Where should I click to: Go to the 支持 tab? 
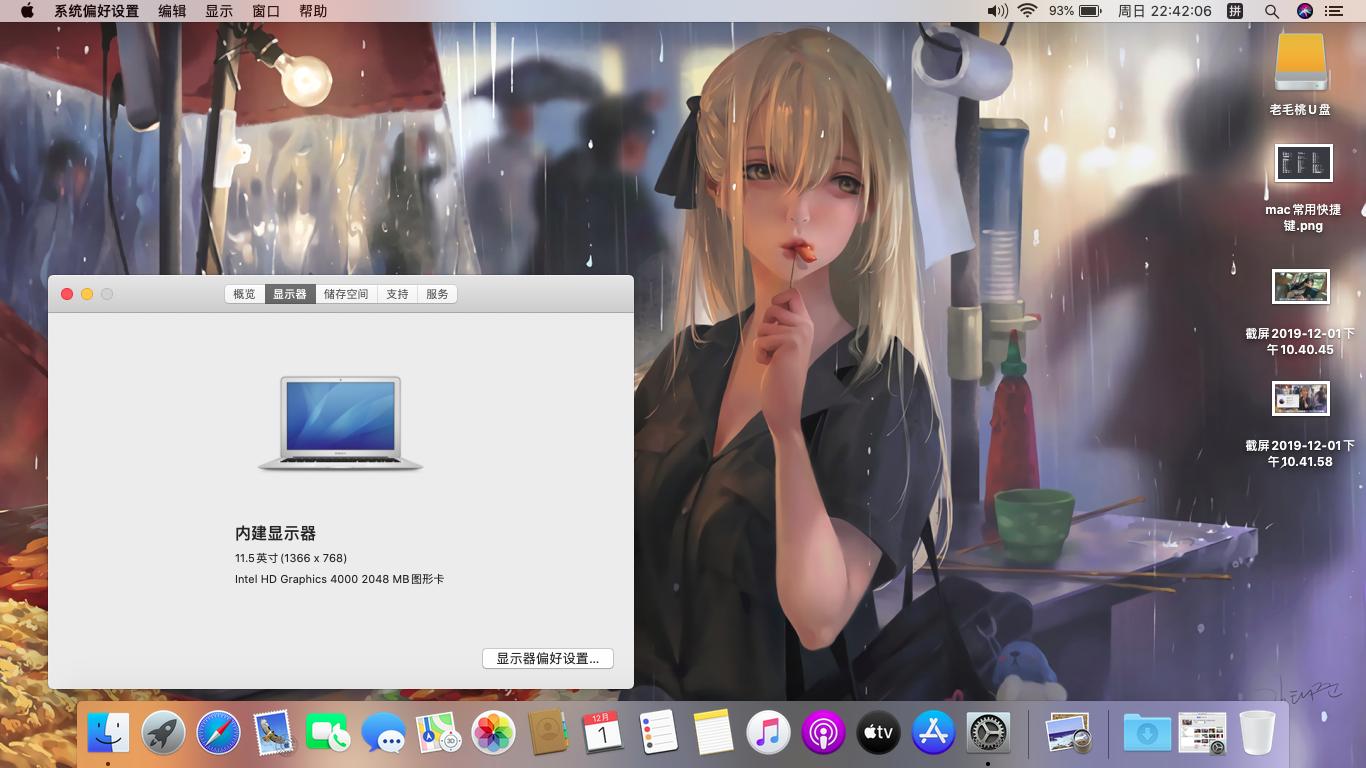coord(397,294)
